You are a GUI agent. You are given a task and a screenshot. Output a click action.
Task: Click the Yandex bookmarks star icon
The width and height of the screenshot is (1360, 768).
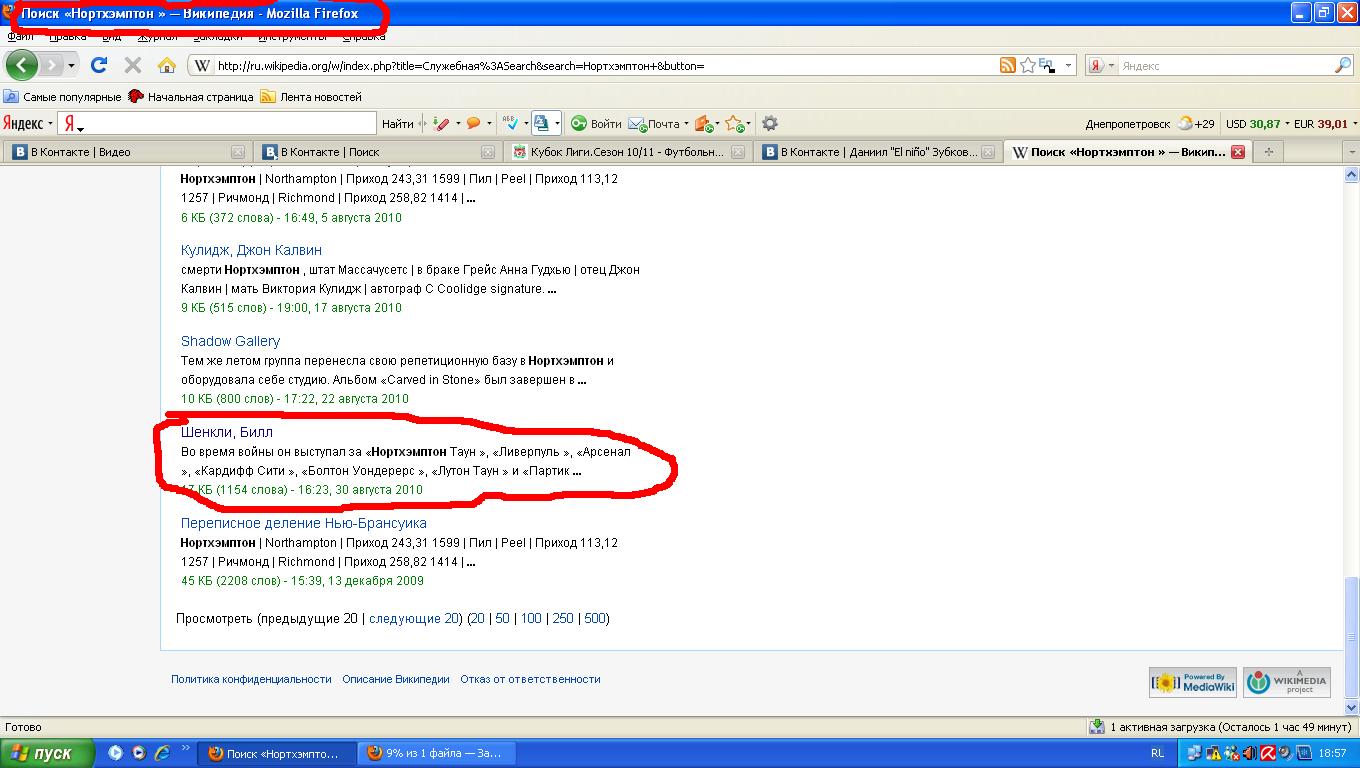735,124
